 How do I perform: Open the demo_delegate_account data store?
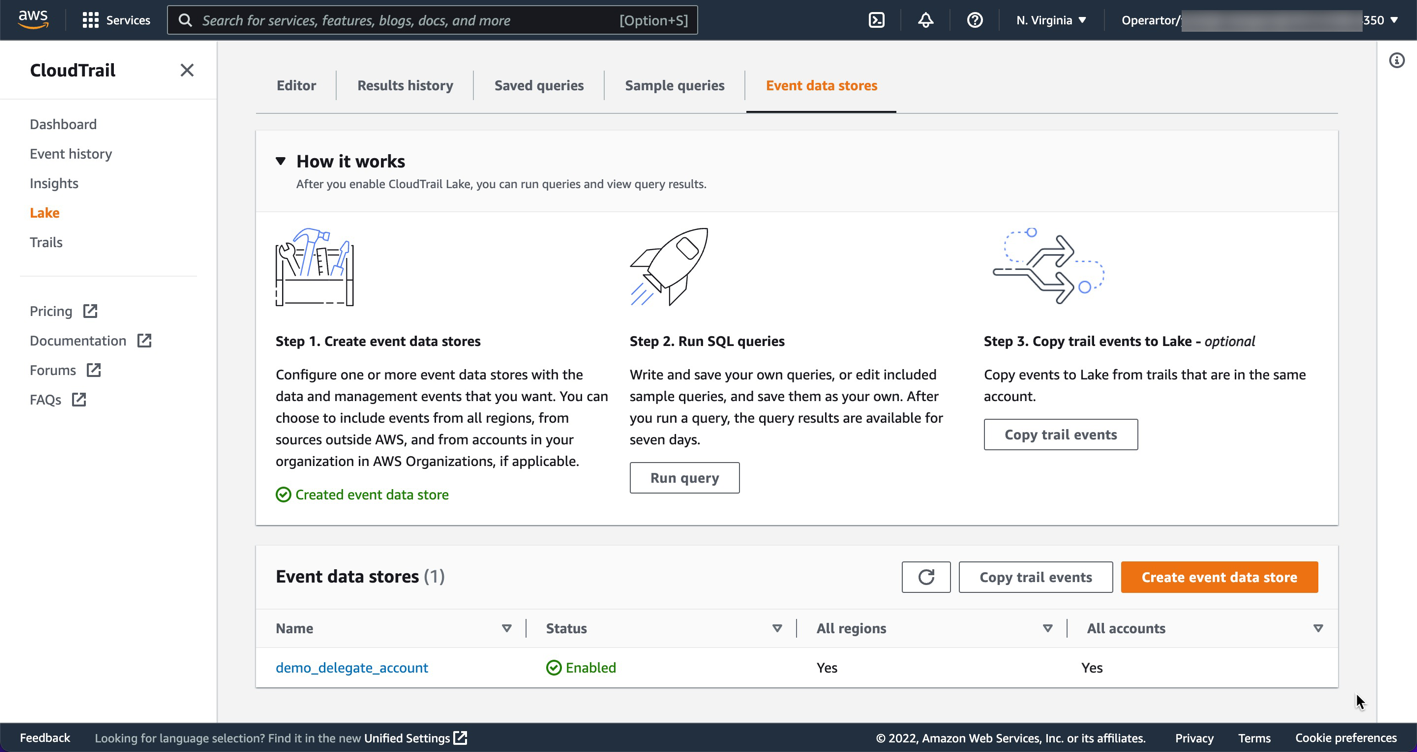click(352, 668)
